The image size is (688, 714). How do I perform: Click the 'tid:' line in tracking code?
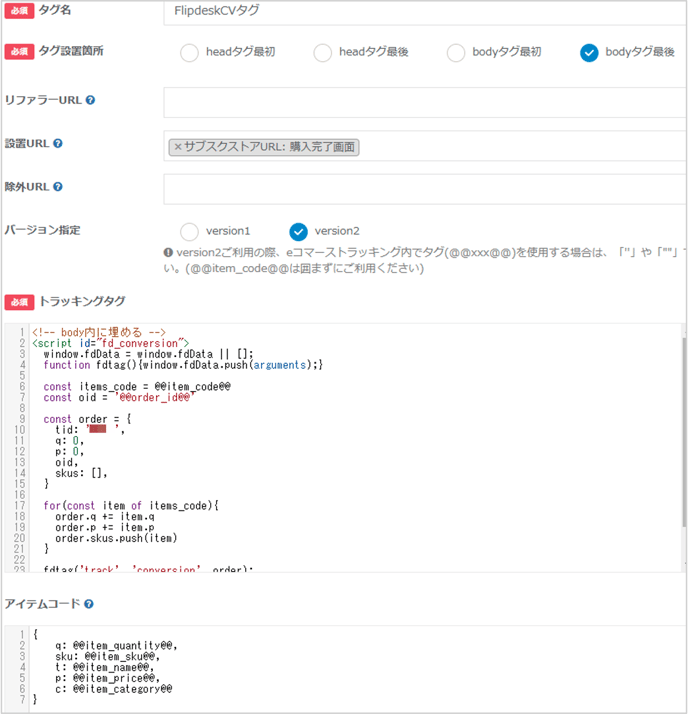point(89,430)
